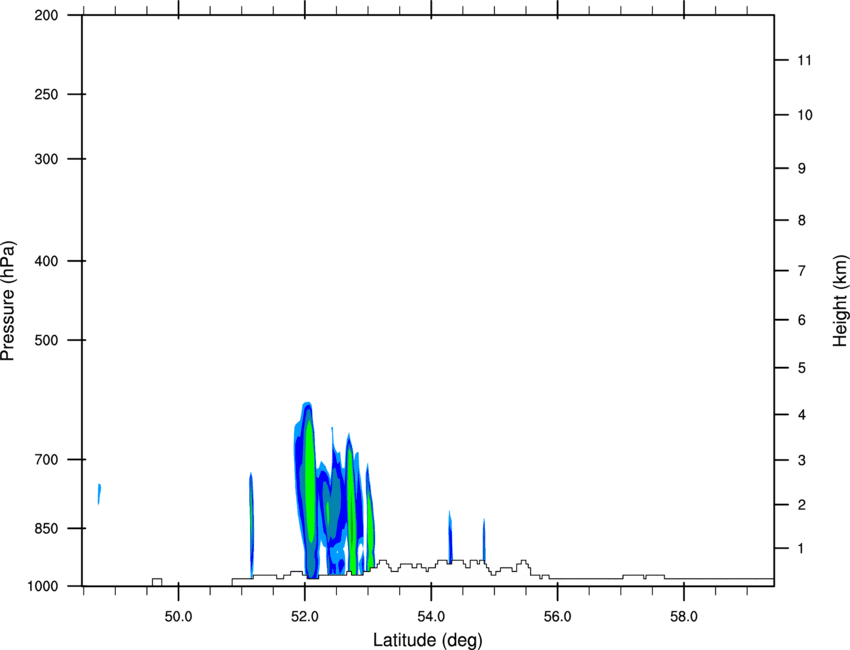Click the 400 pressure tick label
850x650 pixels.
[x=46, y=261]
